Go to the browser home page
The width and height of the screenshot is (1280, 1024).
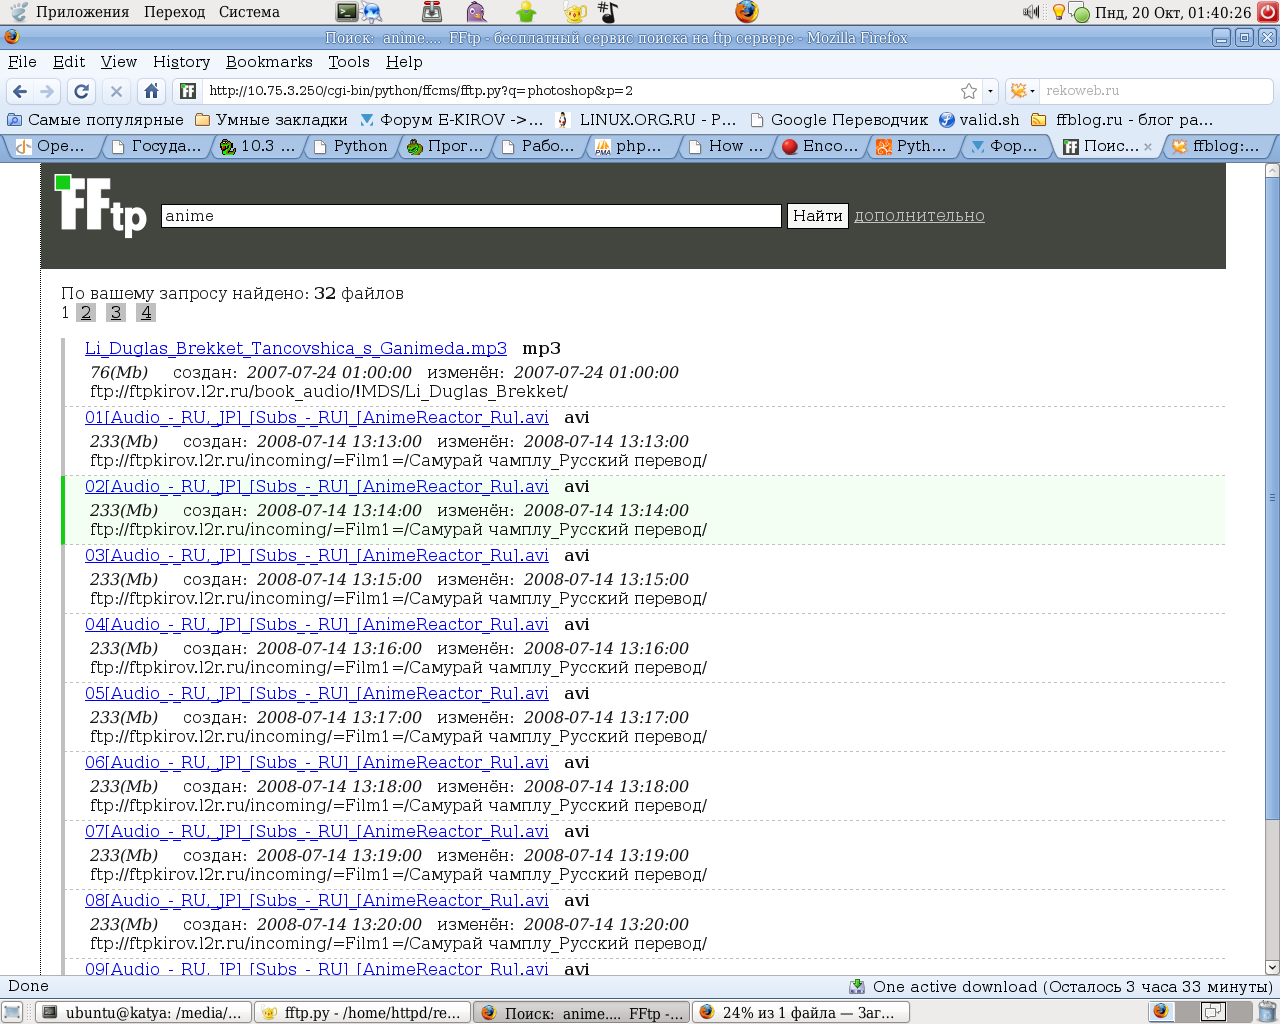click(151, 91)
